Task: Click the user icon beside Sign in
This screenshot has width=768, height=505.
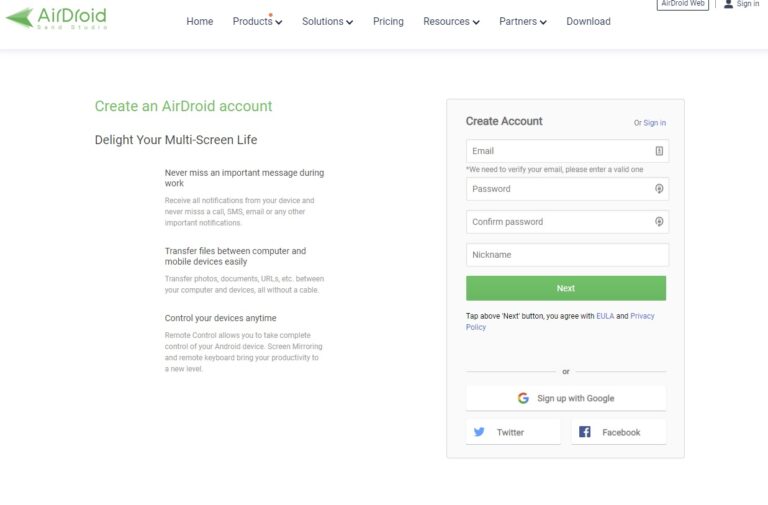Action: click(728, 4)
